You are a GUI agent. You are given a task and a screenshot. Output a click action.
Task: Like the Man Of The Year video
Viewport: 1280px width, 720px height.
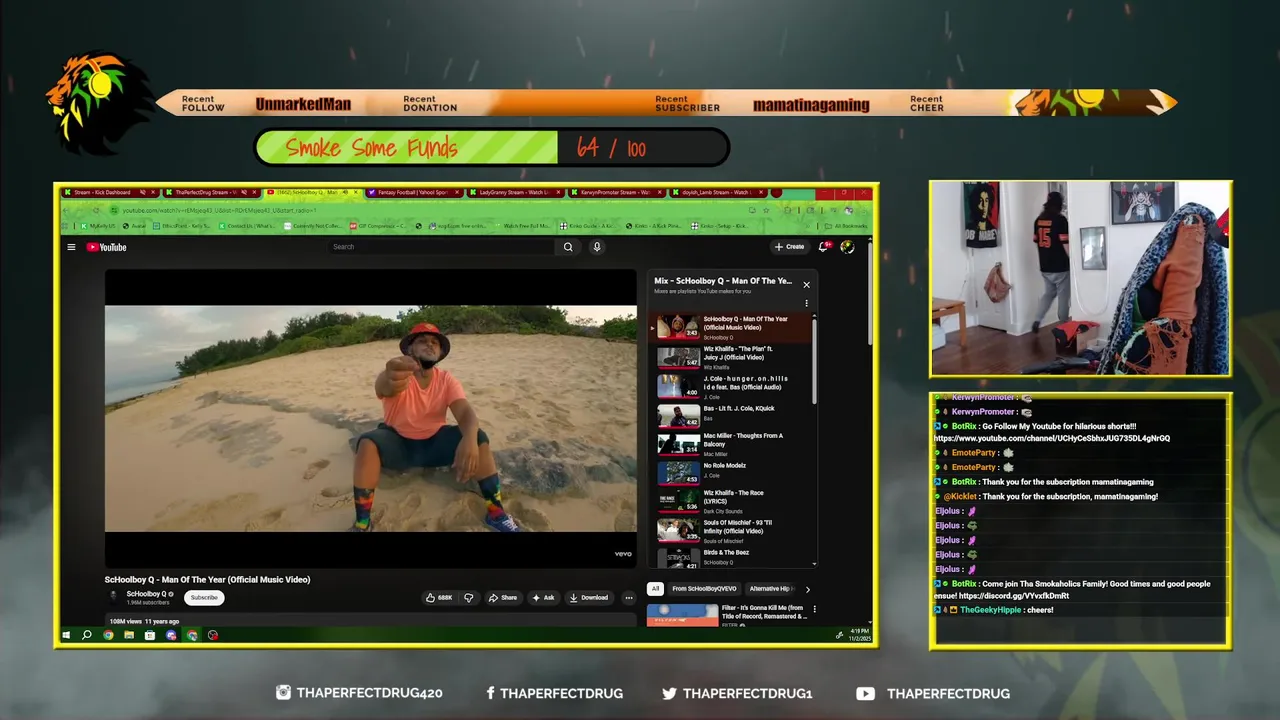tap(439, 597)
